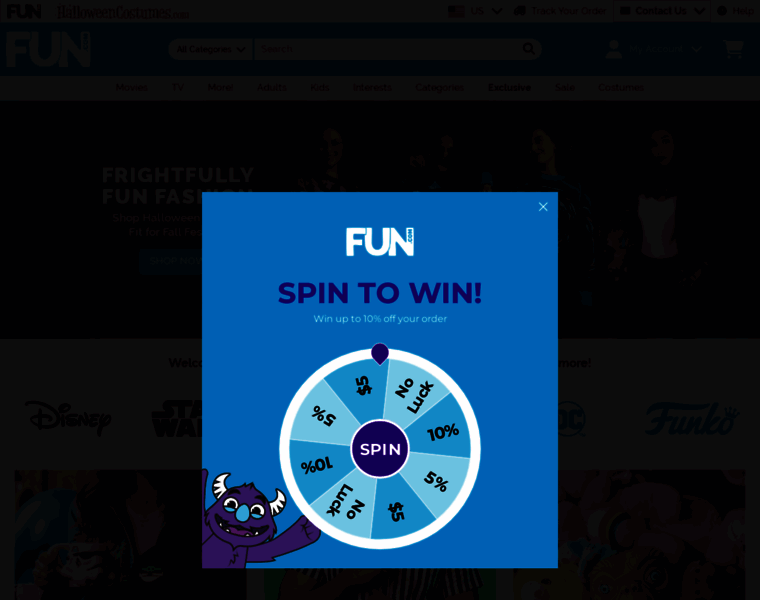The image size is (760, 600).
Task: Open the Movies menu item
Action: tap(131, 87)
